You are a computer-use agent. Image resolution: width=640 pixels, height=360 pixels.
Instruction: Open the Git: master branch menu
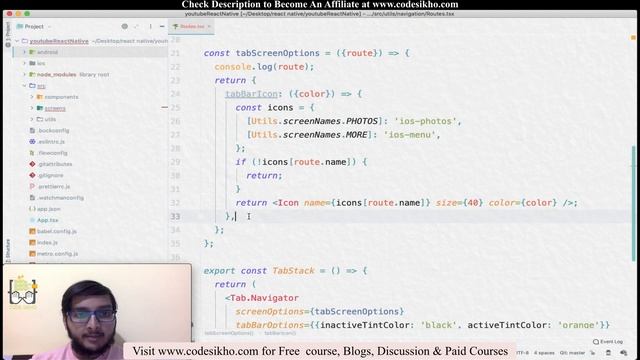point(572,353)
